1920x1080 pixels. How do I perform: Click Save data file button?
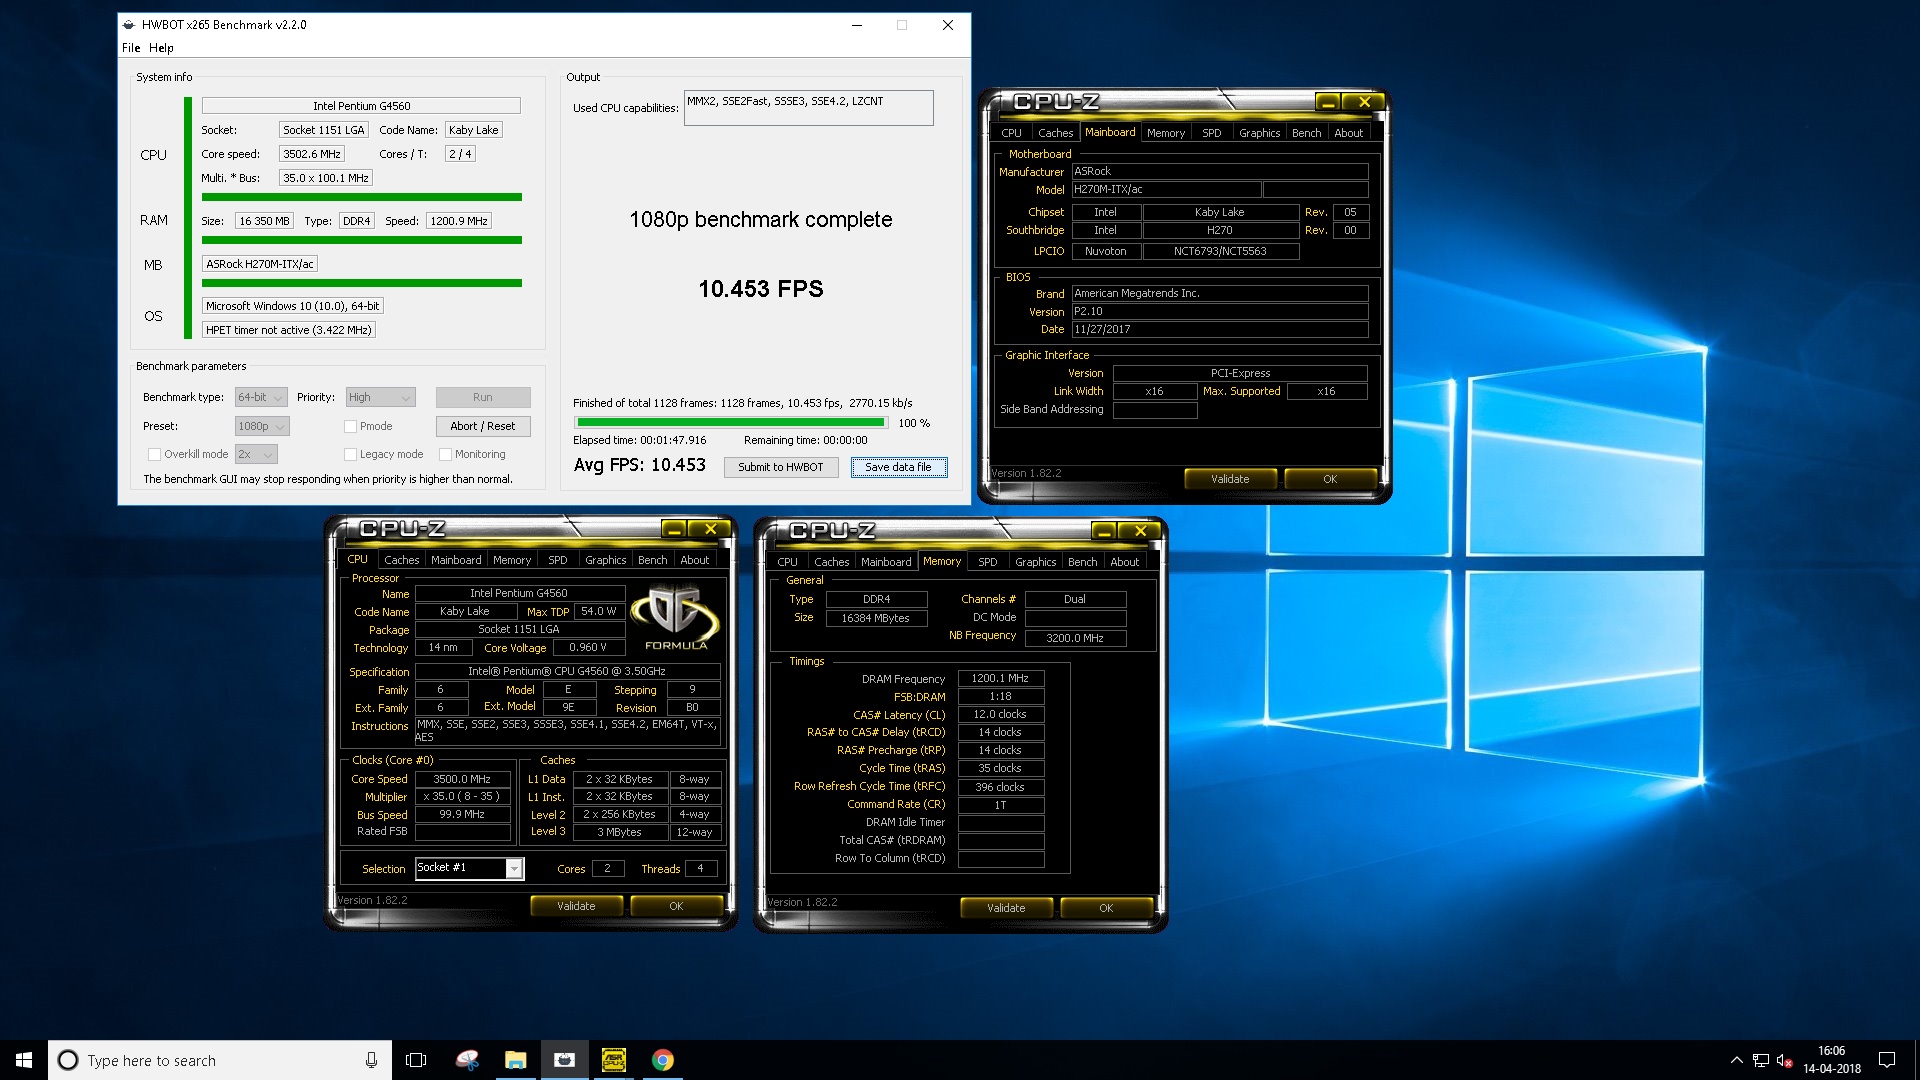pos(898,467)
